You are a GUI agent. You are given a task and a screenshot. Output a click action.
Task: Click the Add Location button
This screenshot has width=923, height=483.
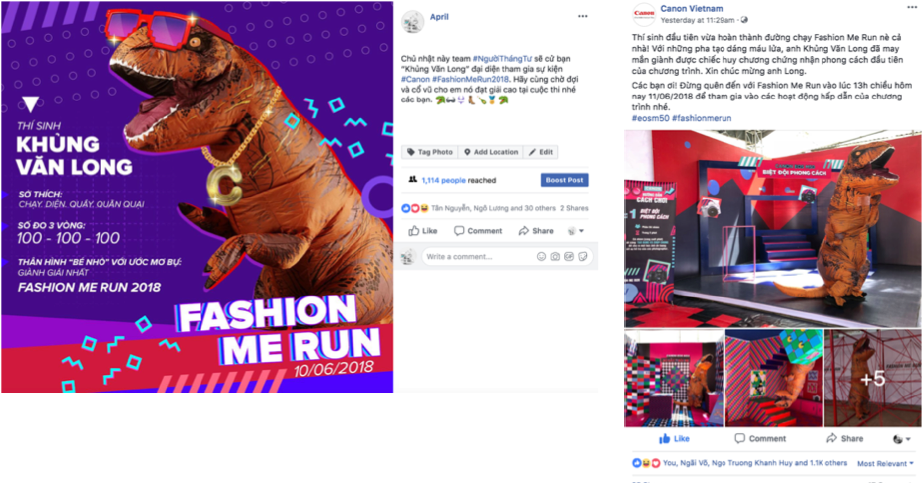click(490, 152)
